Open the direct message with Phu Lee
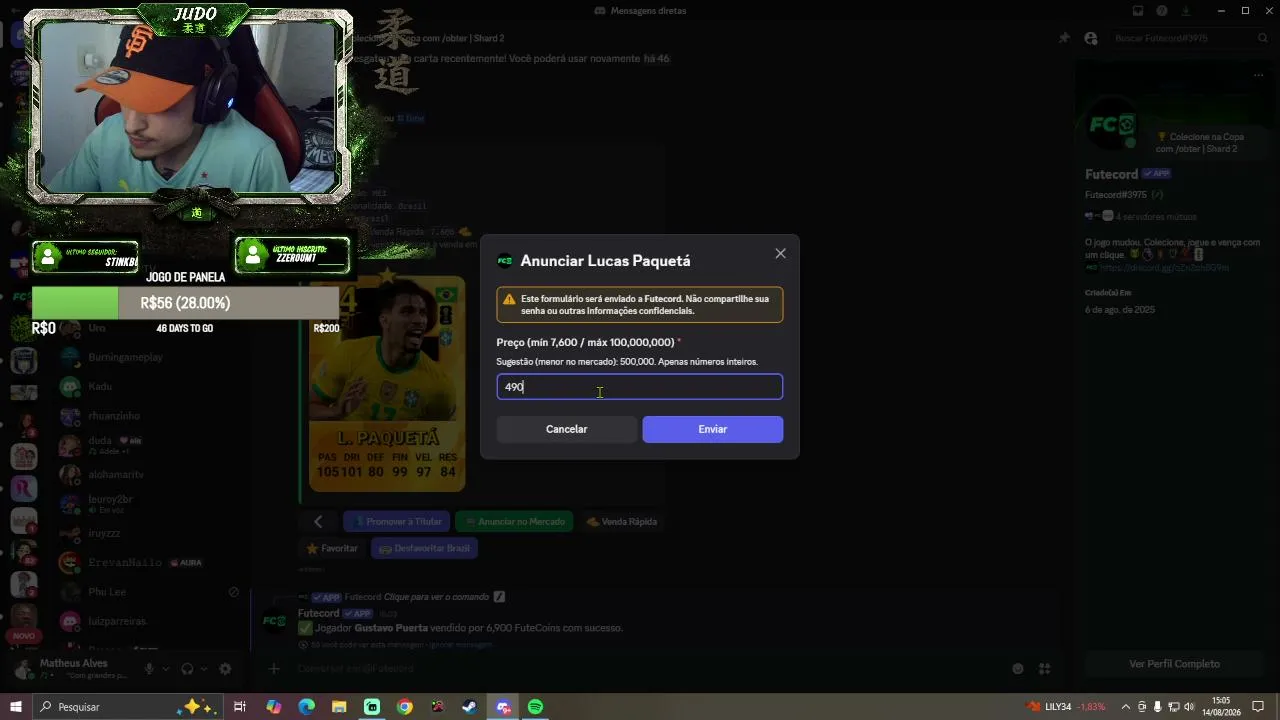 150,592
